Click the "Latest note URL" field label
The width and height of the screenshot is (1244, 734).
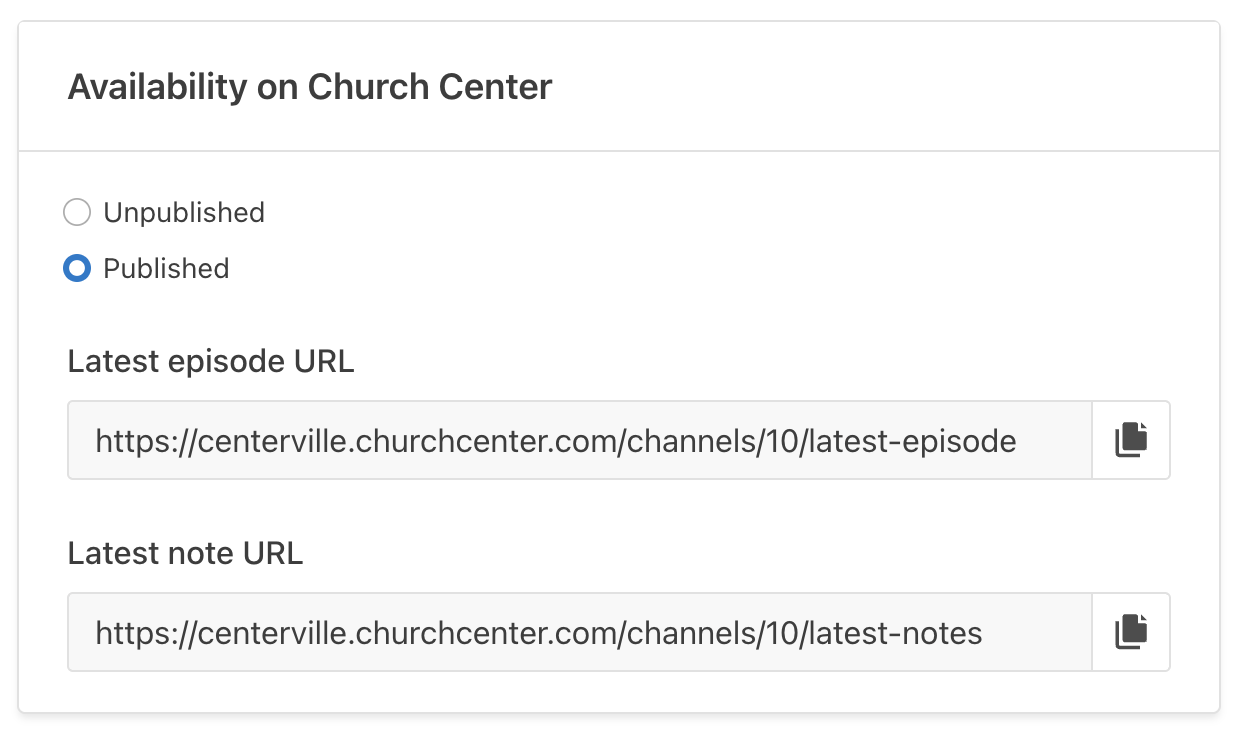pyautogui.click(x=185, y=553)
